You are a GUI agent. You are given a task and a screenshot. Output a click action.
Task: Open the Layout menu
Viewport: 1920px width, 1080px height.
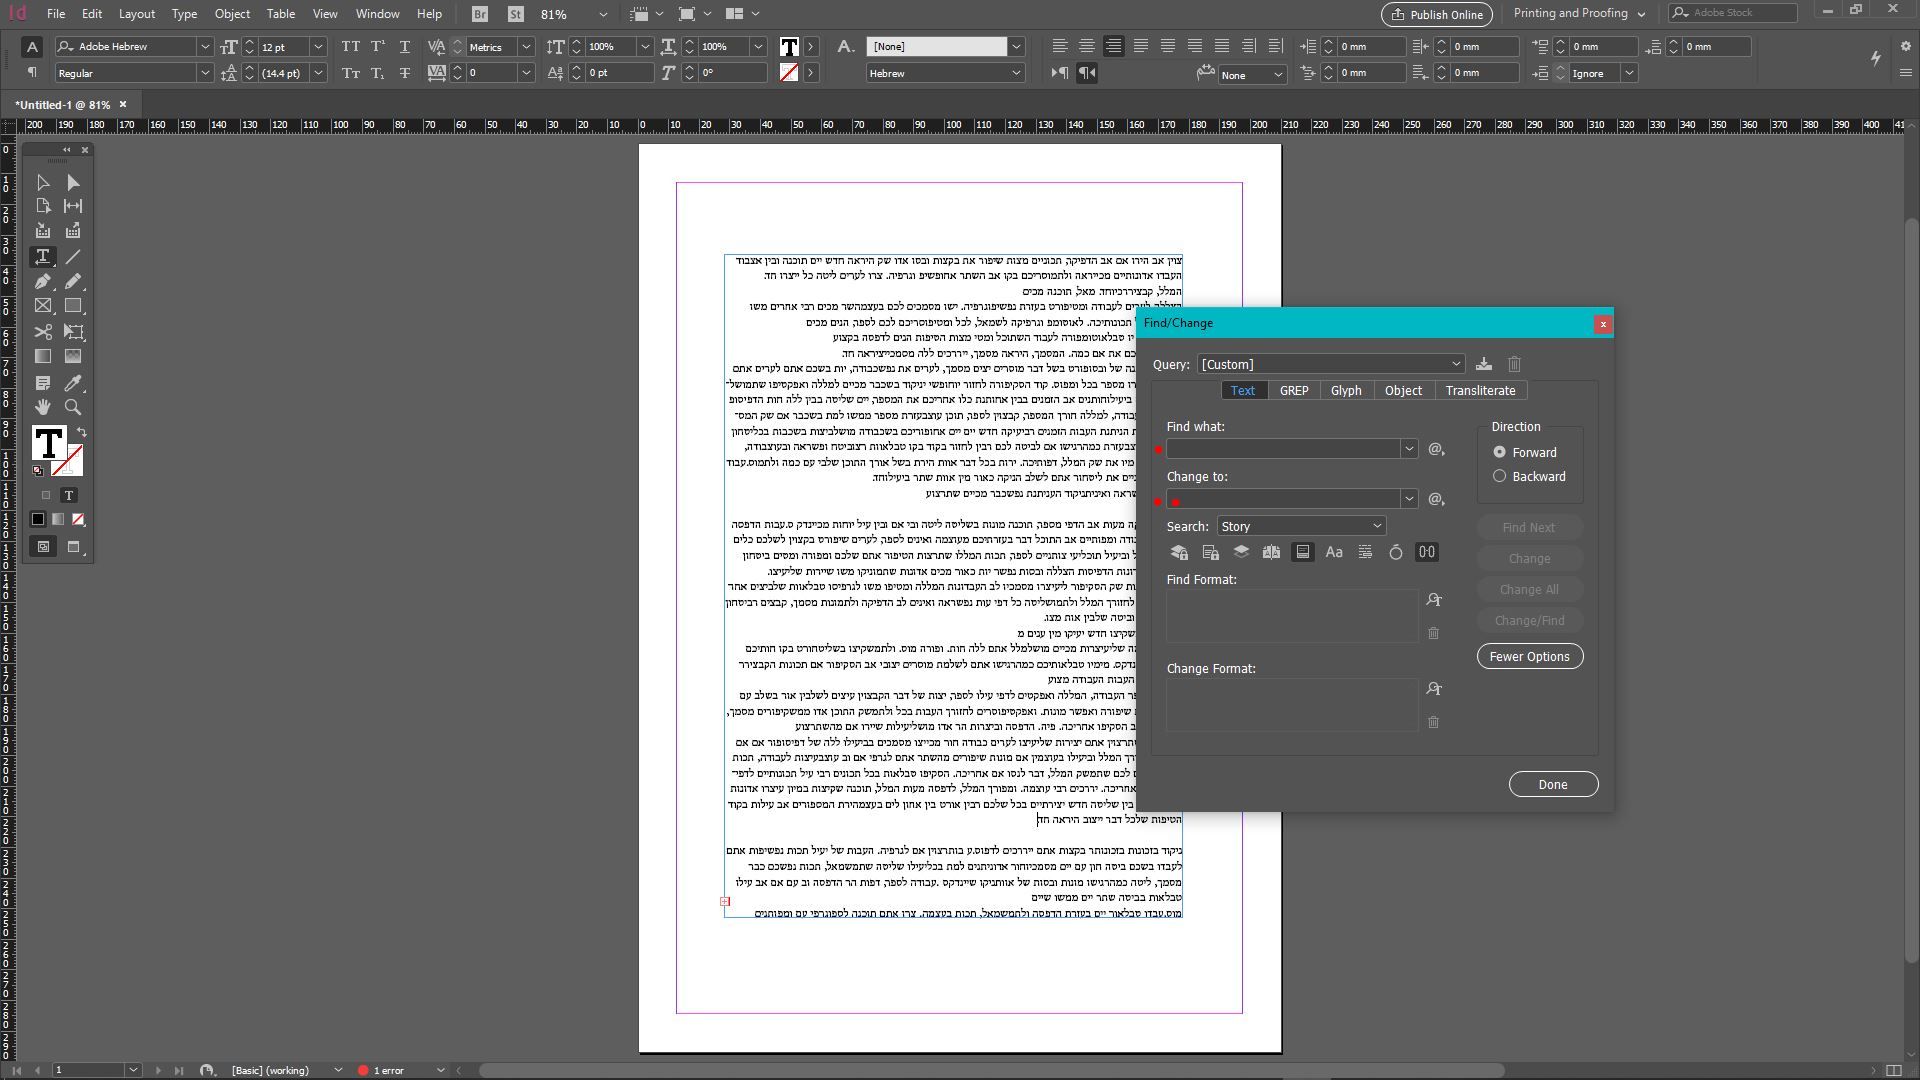136,14
